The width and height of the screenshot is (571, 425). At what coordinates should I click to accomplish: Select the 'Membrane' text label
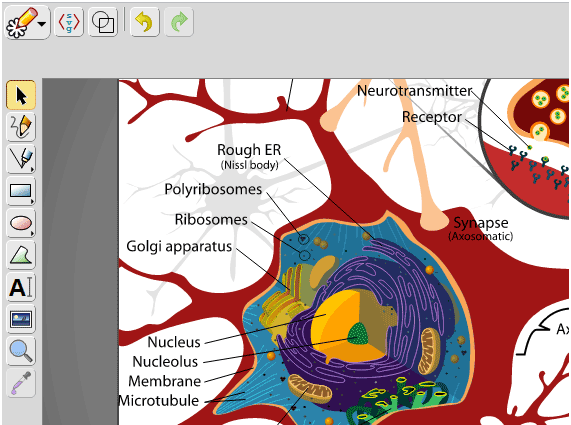click(x=165, y=381)
